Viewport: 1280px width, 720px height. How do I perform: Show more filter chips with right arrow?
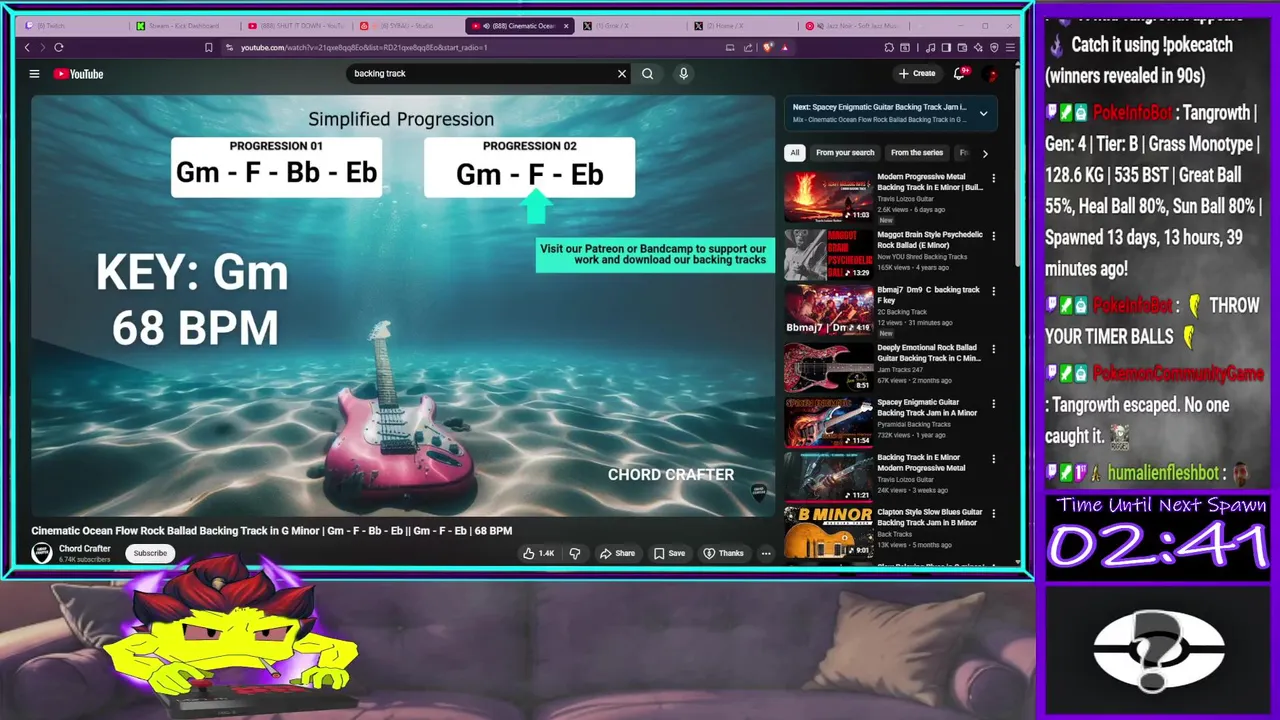tap(985, 153)
